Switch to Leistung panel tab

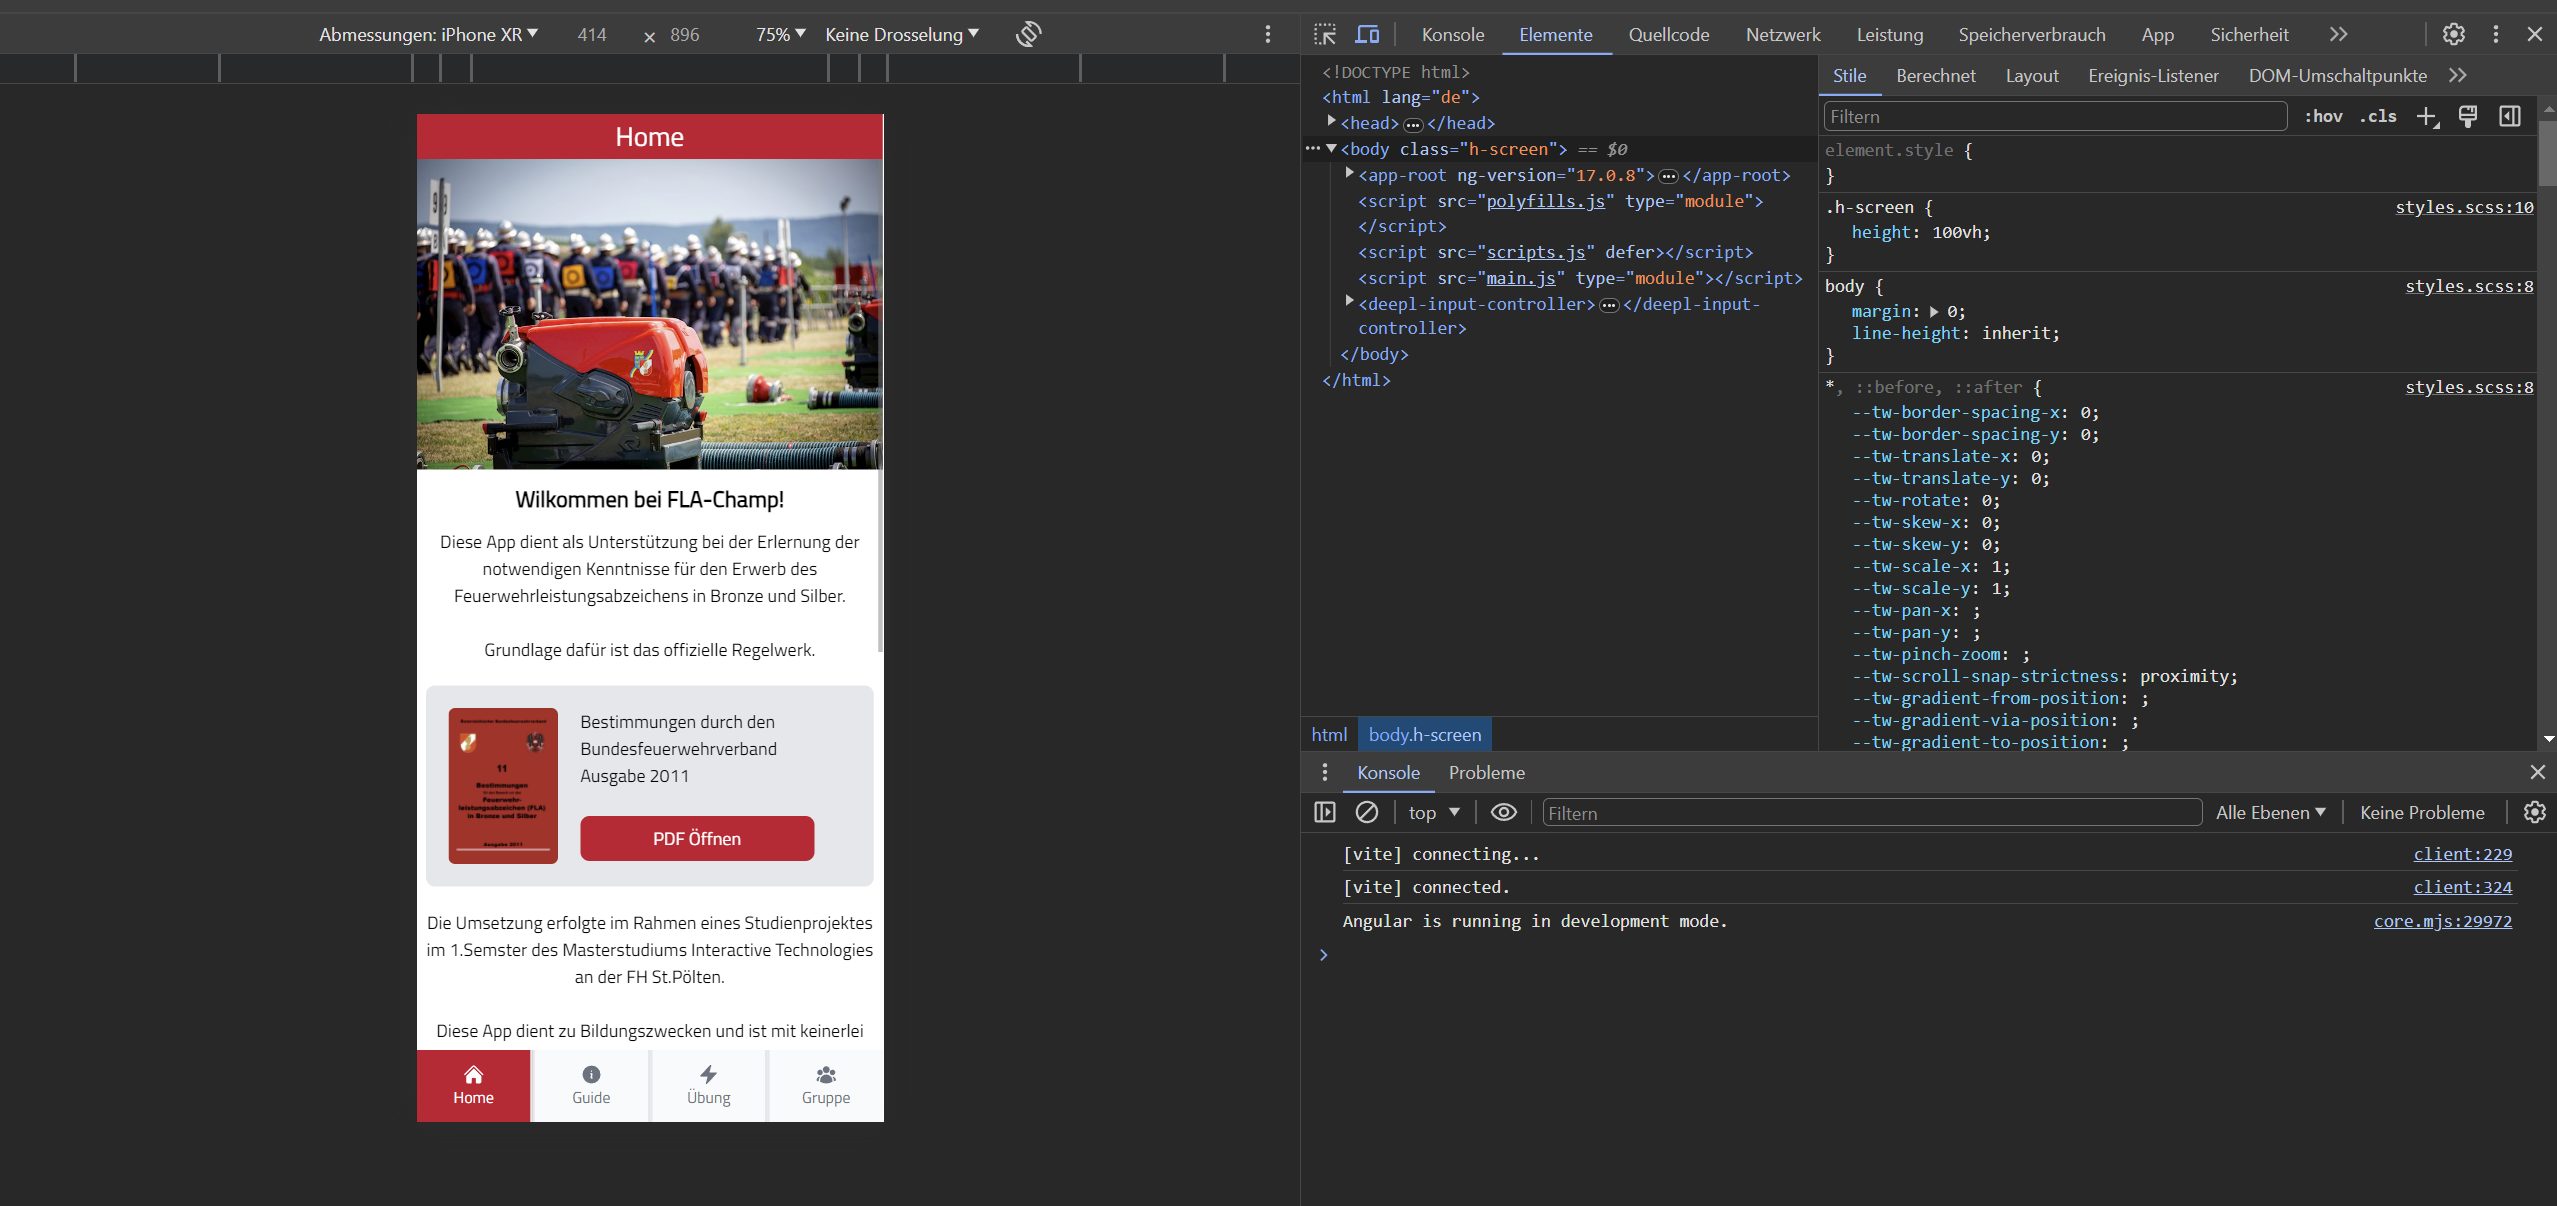coord(1890,34)
